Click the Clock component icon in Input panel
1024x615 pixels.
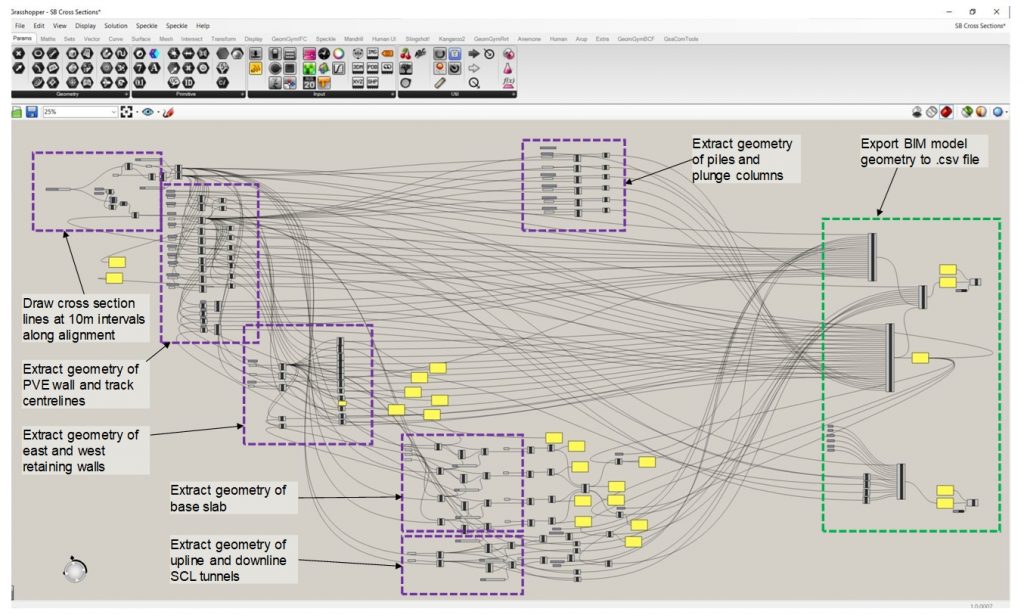(324, 53)
